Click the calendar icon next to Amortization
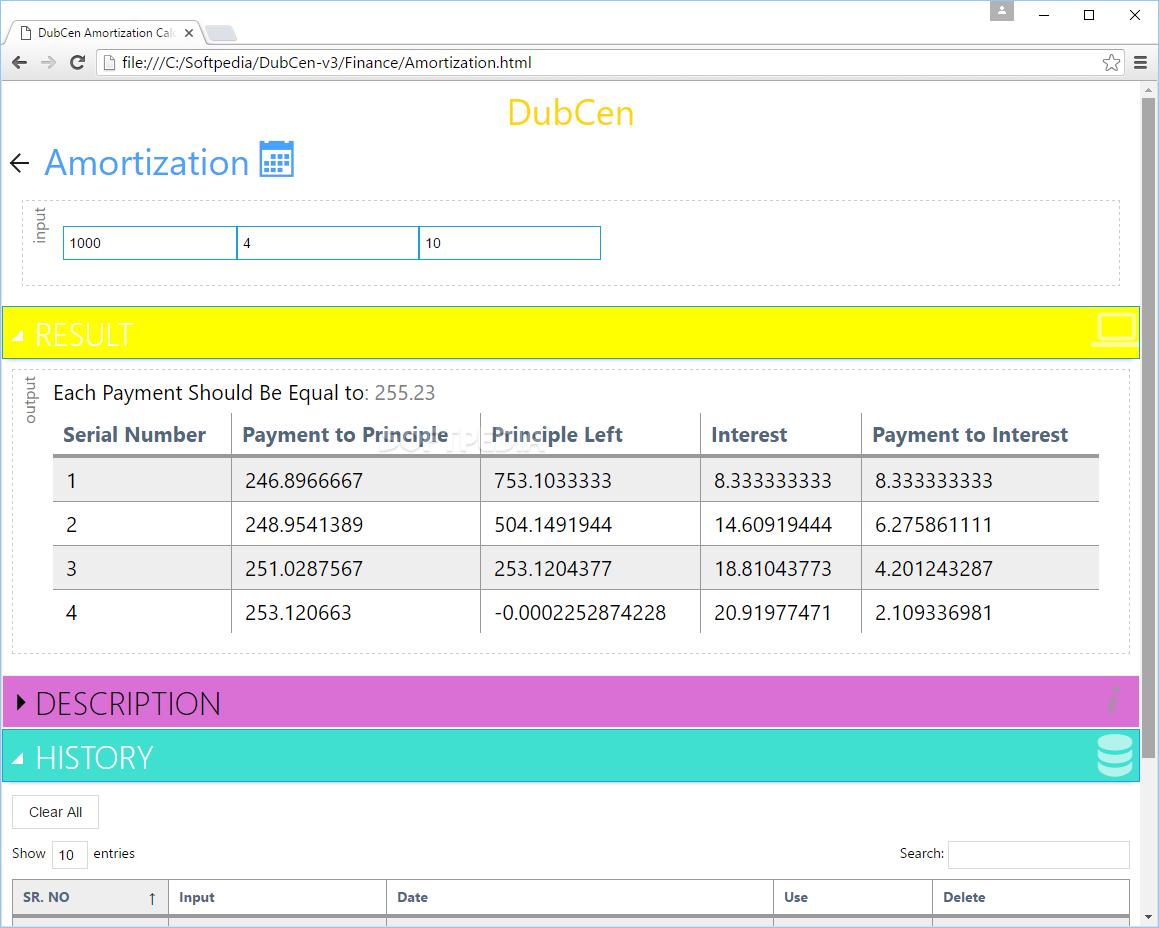1159x928 pixels. (x=276, y=159)
